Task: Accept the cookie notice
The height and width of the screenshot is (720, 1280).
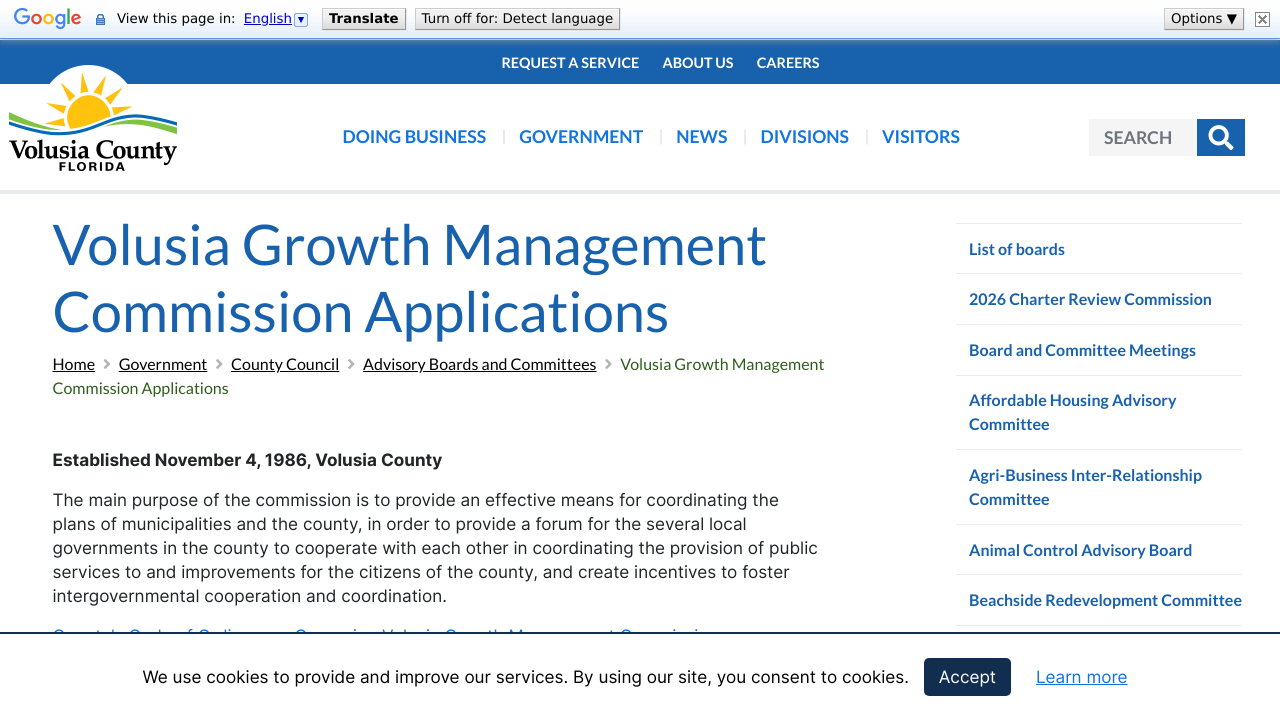Action: 966,677
